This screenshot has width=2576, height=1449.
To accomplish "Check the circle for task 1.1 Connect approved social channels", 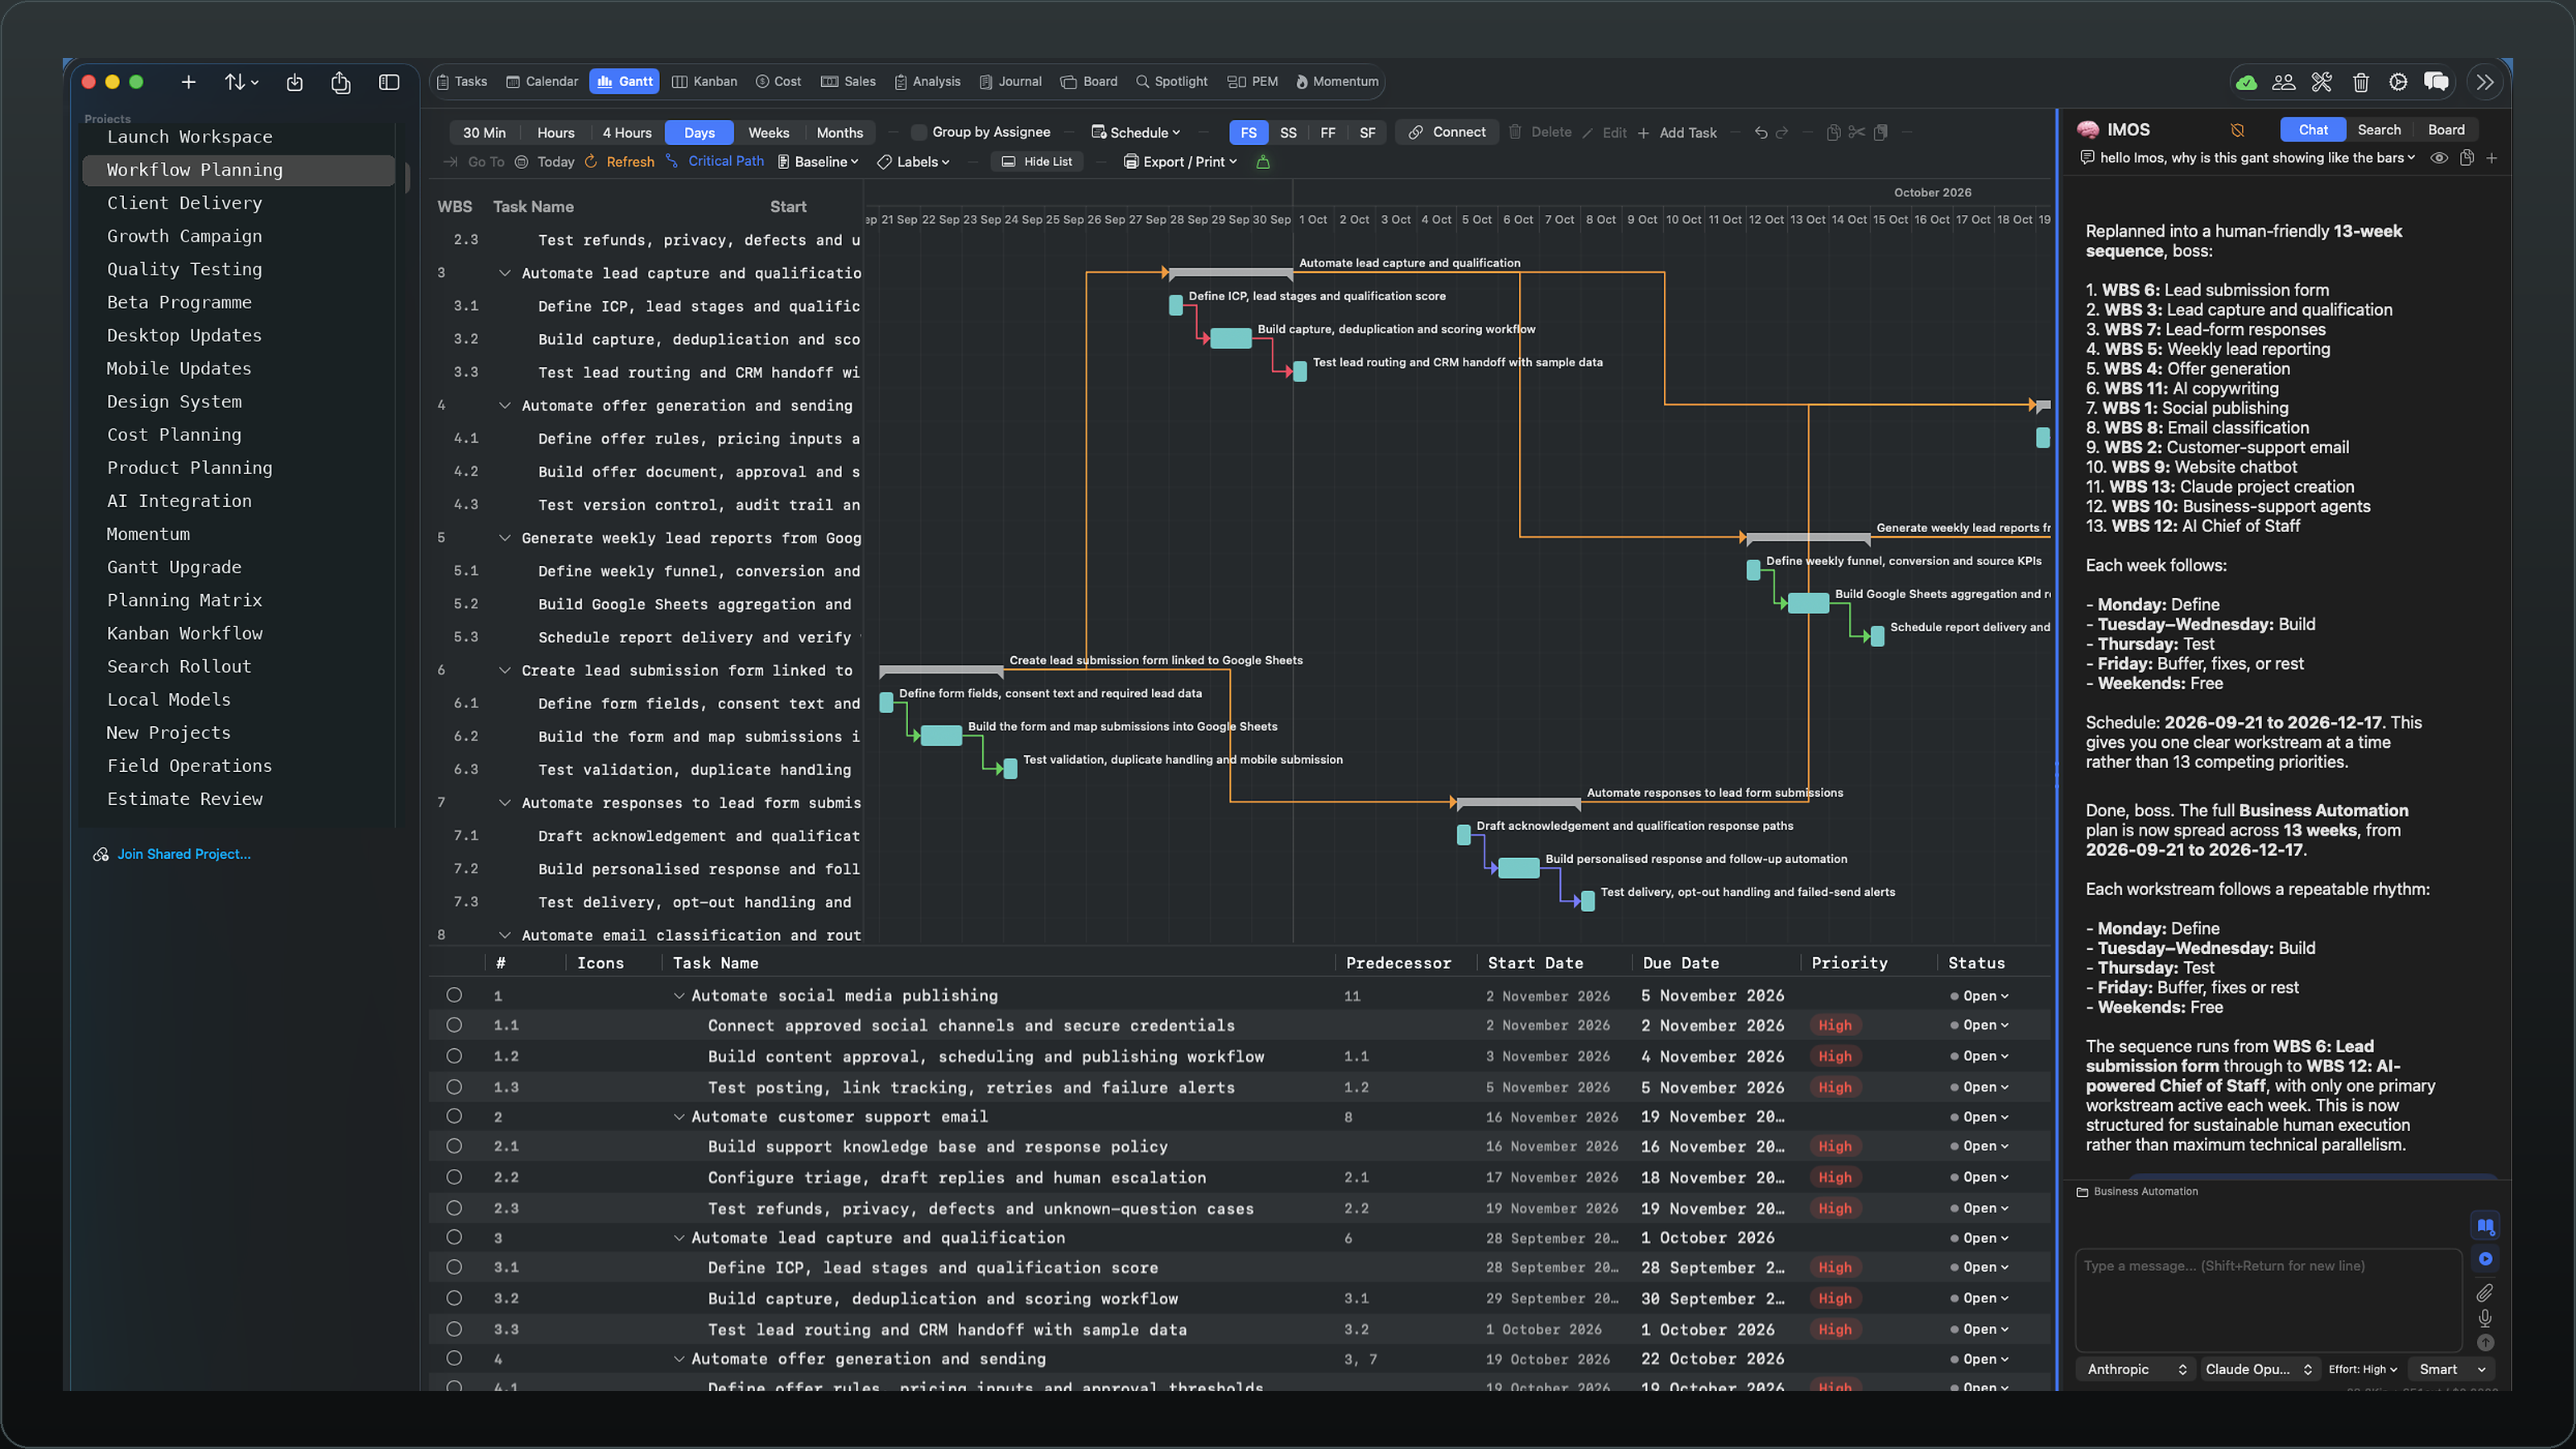I will tap(454, 1025).
